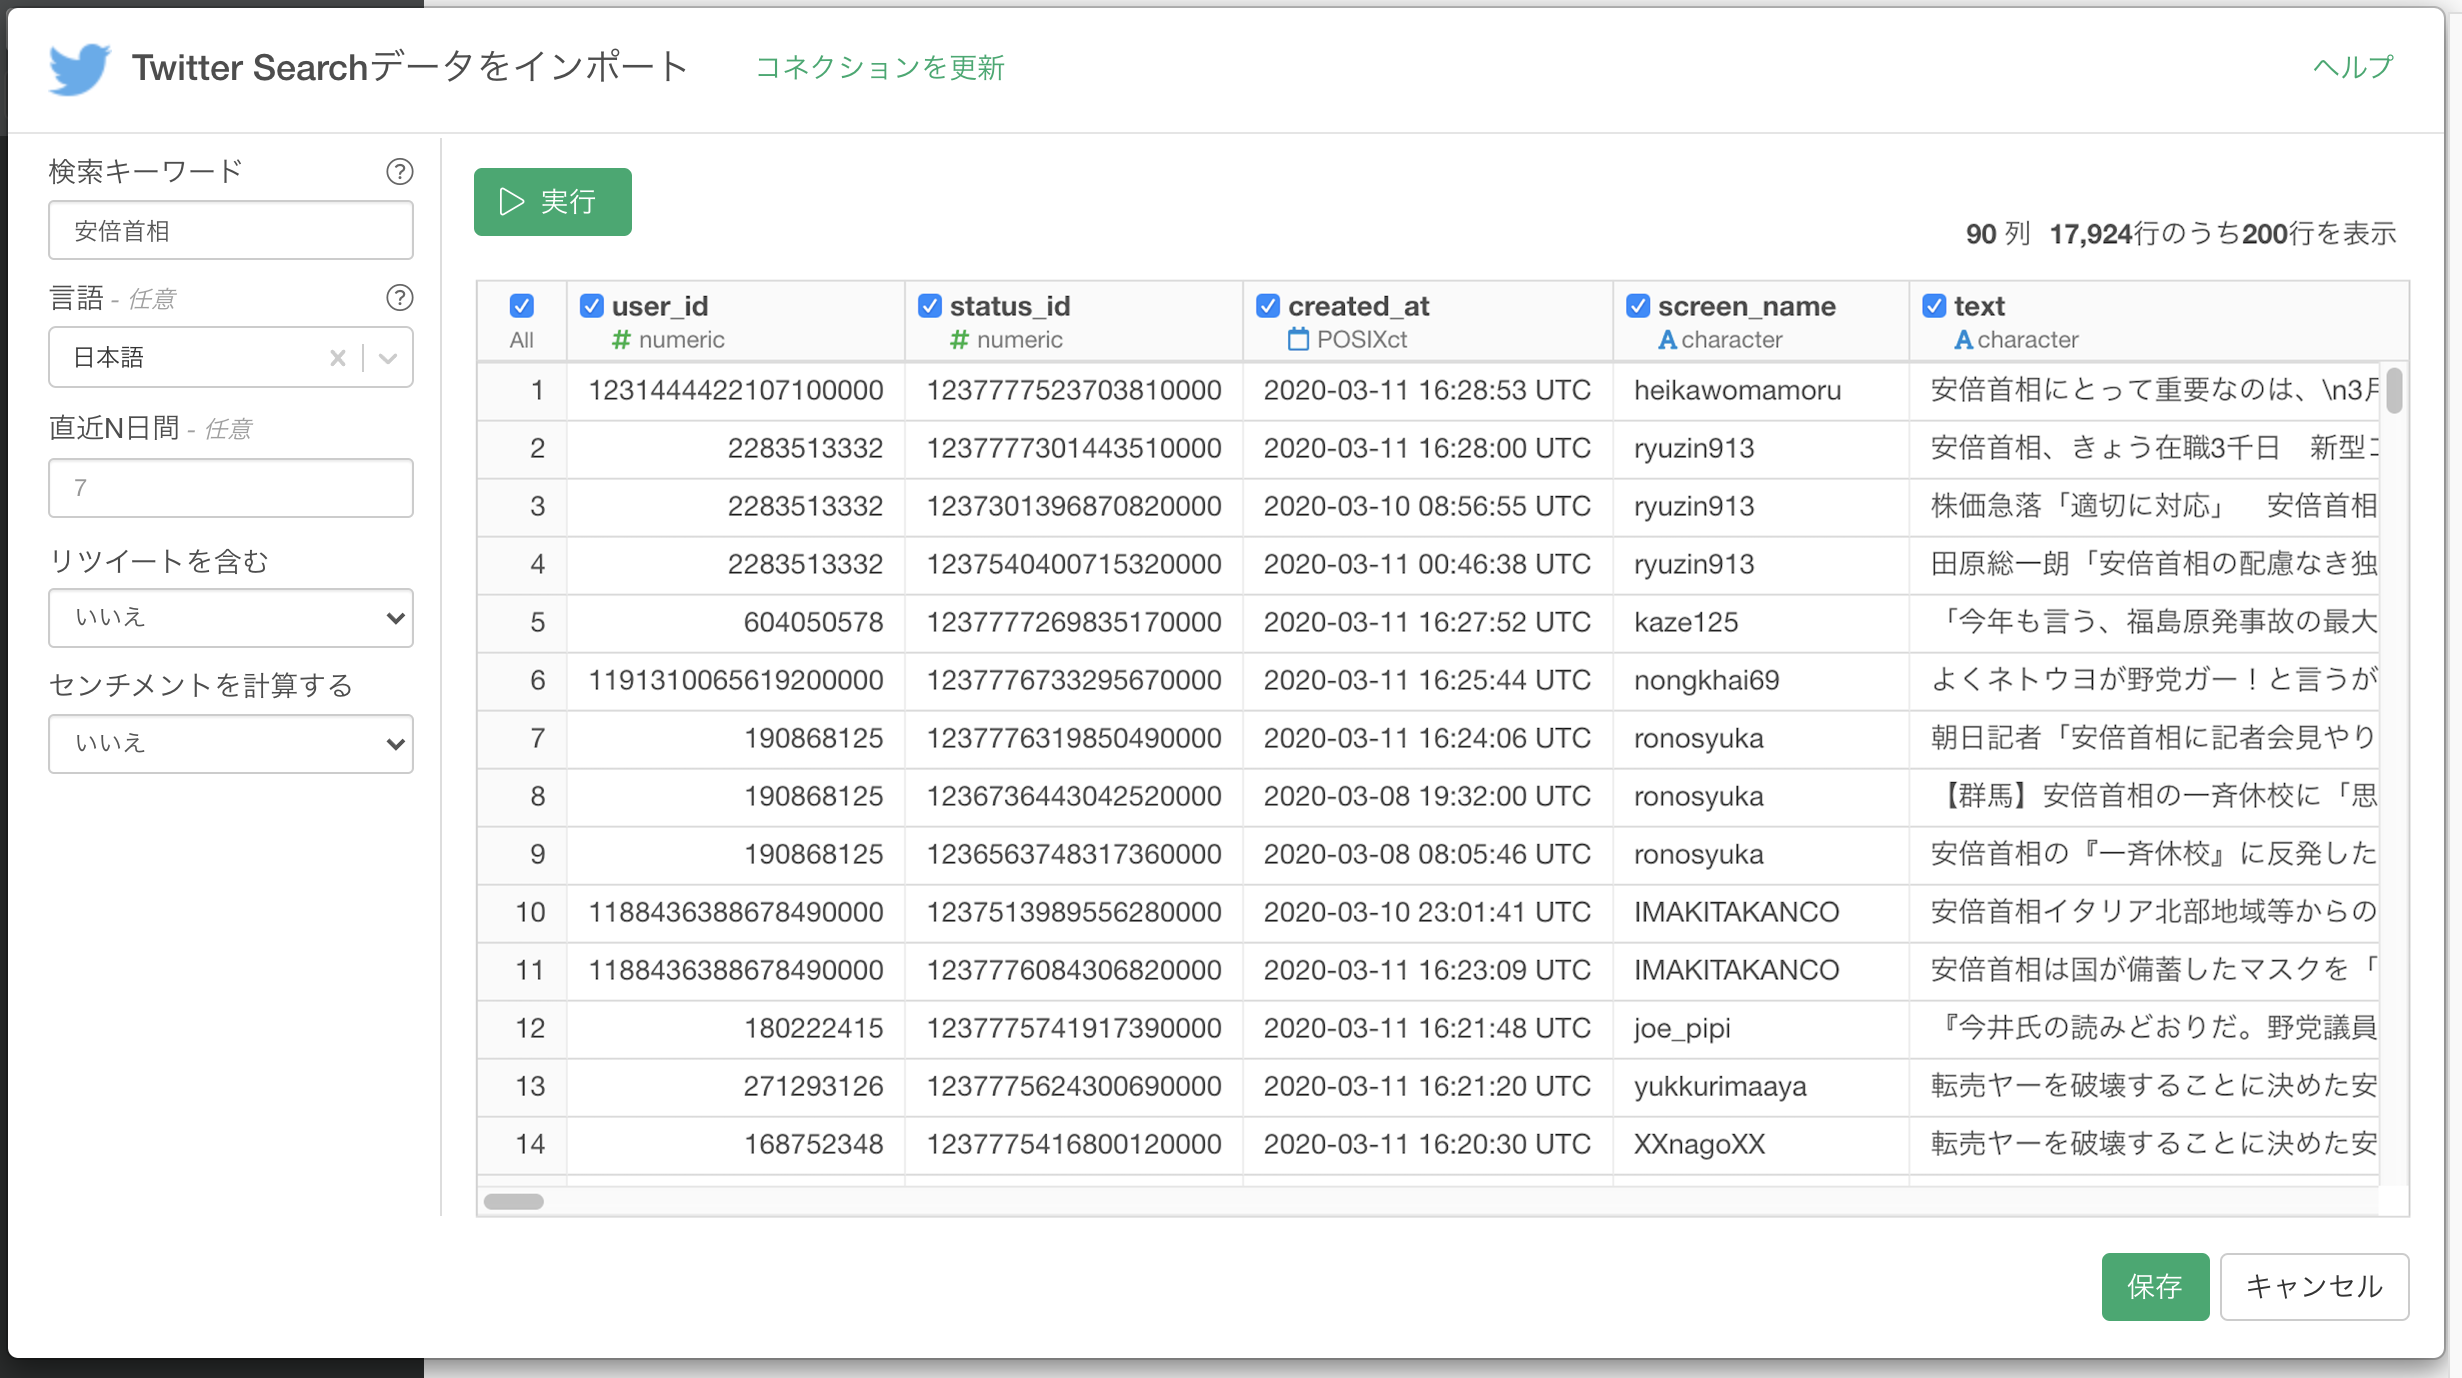Click status_id cell 1237540400715320000
The width and height of the screenshot is (2462, 1378).
click(1074, 565)
